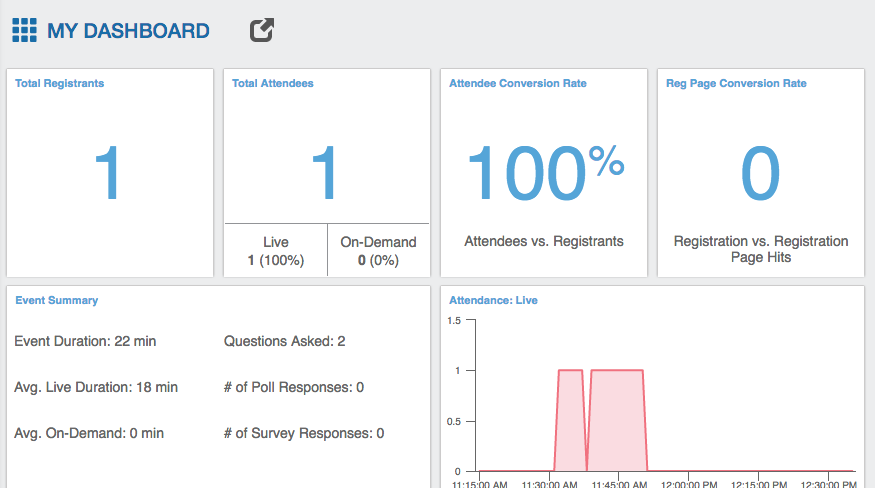Click the MY DASHBOARD heading
Screen dimensions: 875x488
tap(128, 31)
